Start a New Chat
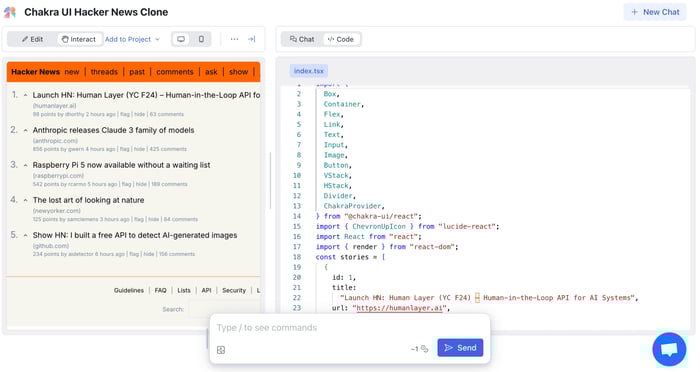The image size is (700, 372). pos(655,12)
